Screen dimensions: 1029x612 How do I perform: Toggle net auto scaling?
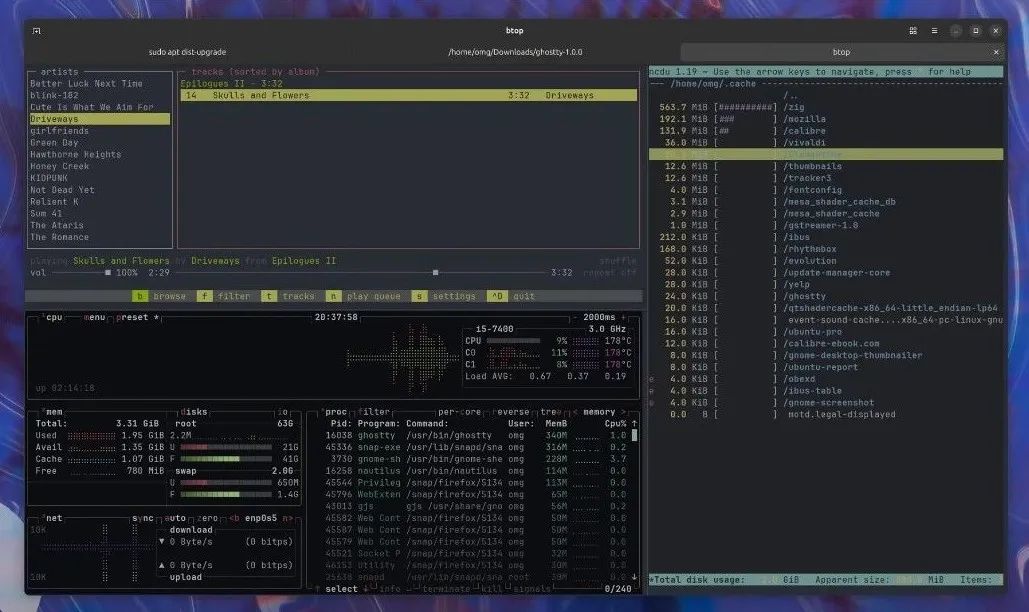coord(175,518)
